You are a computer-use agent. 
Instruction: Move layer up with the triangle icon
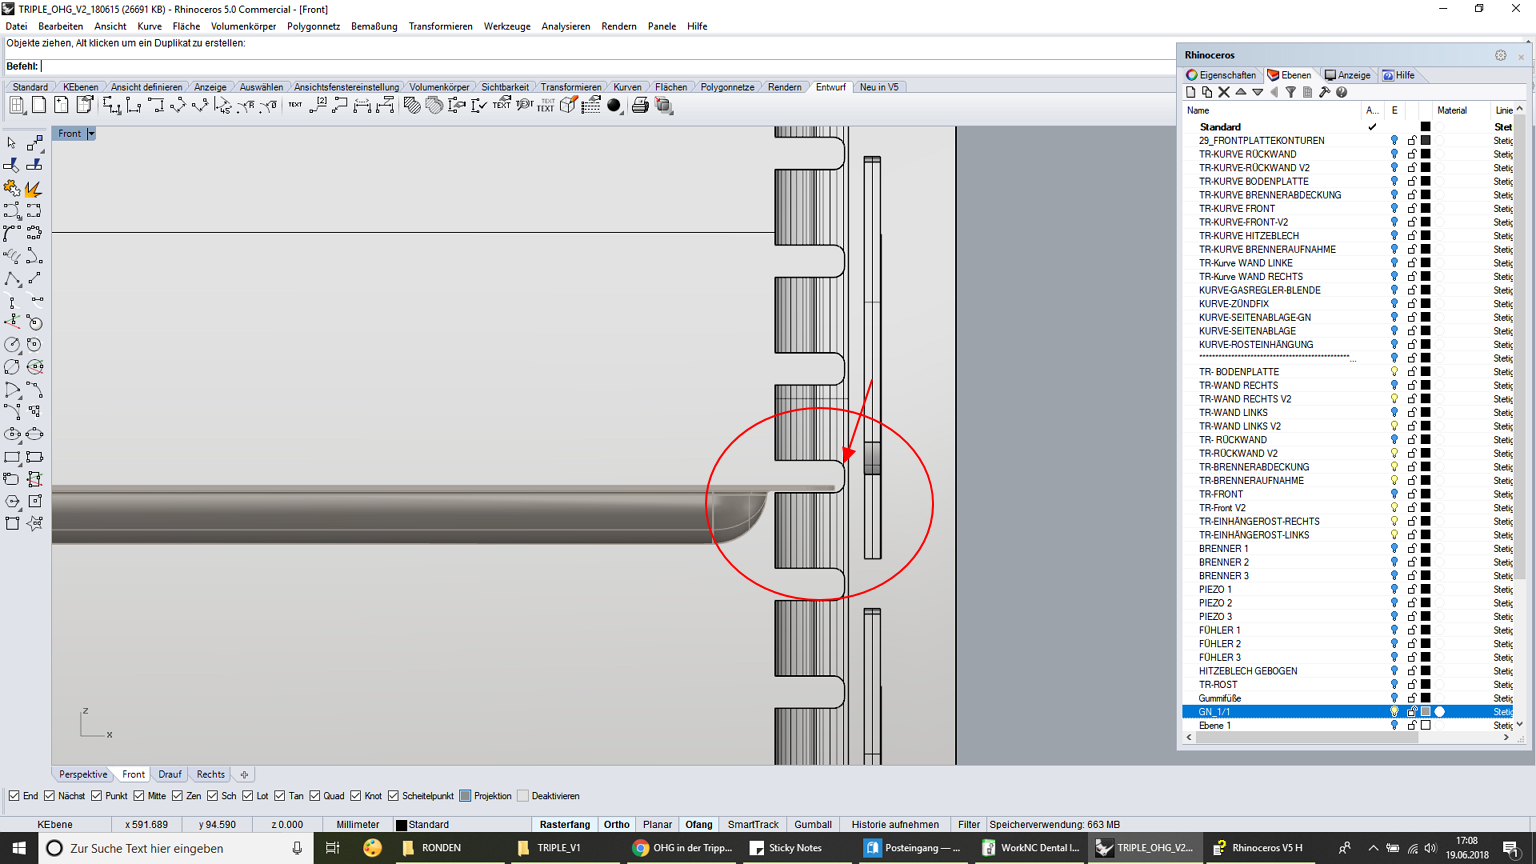point(1241,92)
